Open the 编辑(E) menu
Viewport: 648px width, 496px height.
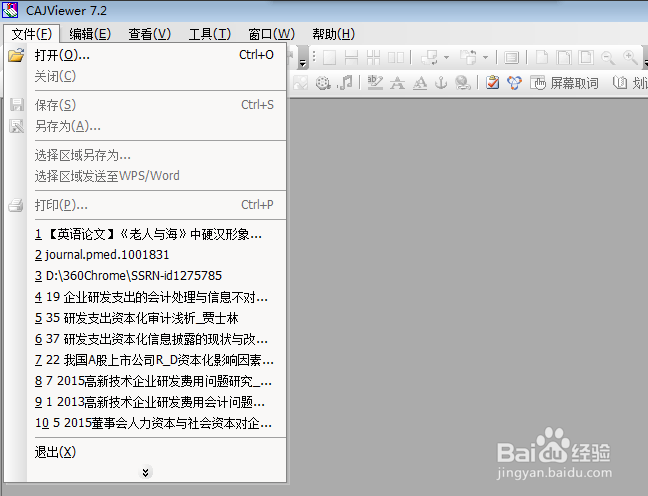[x=90, y=34]
